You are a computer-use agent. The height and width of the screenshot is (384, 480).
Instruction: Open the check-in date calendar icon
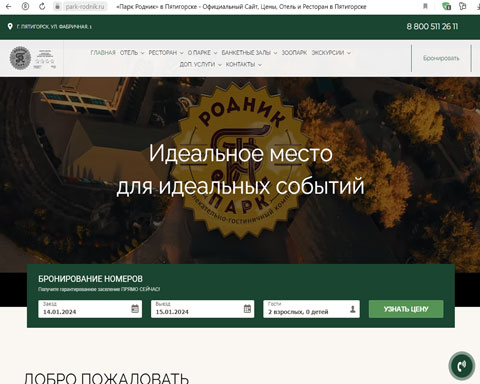(135, 309)
